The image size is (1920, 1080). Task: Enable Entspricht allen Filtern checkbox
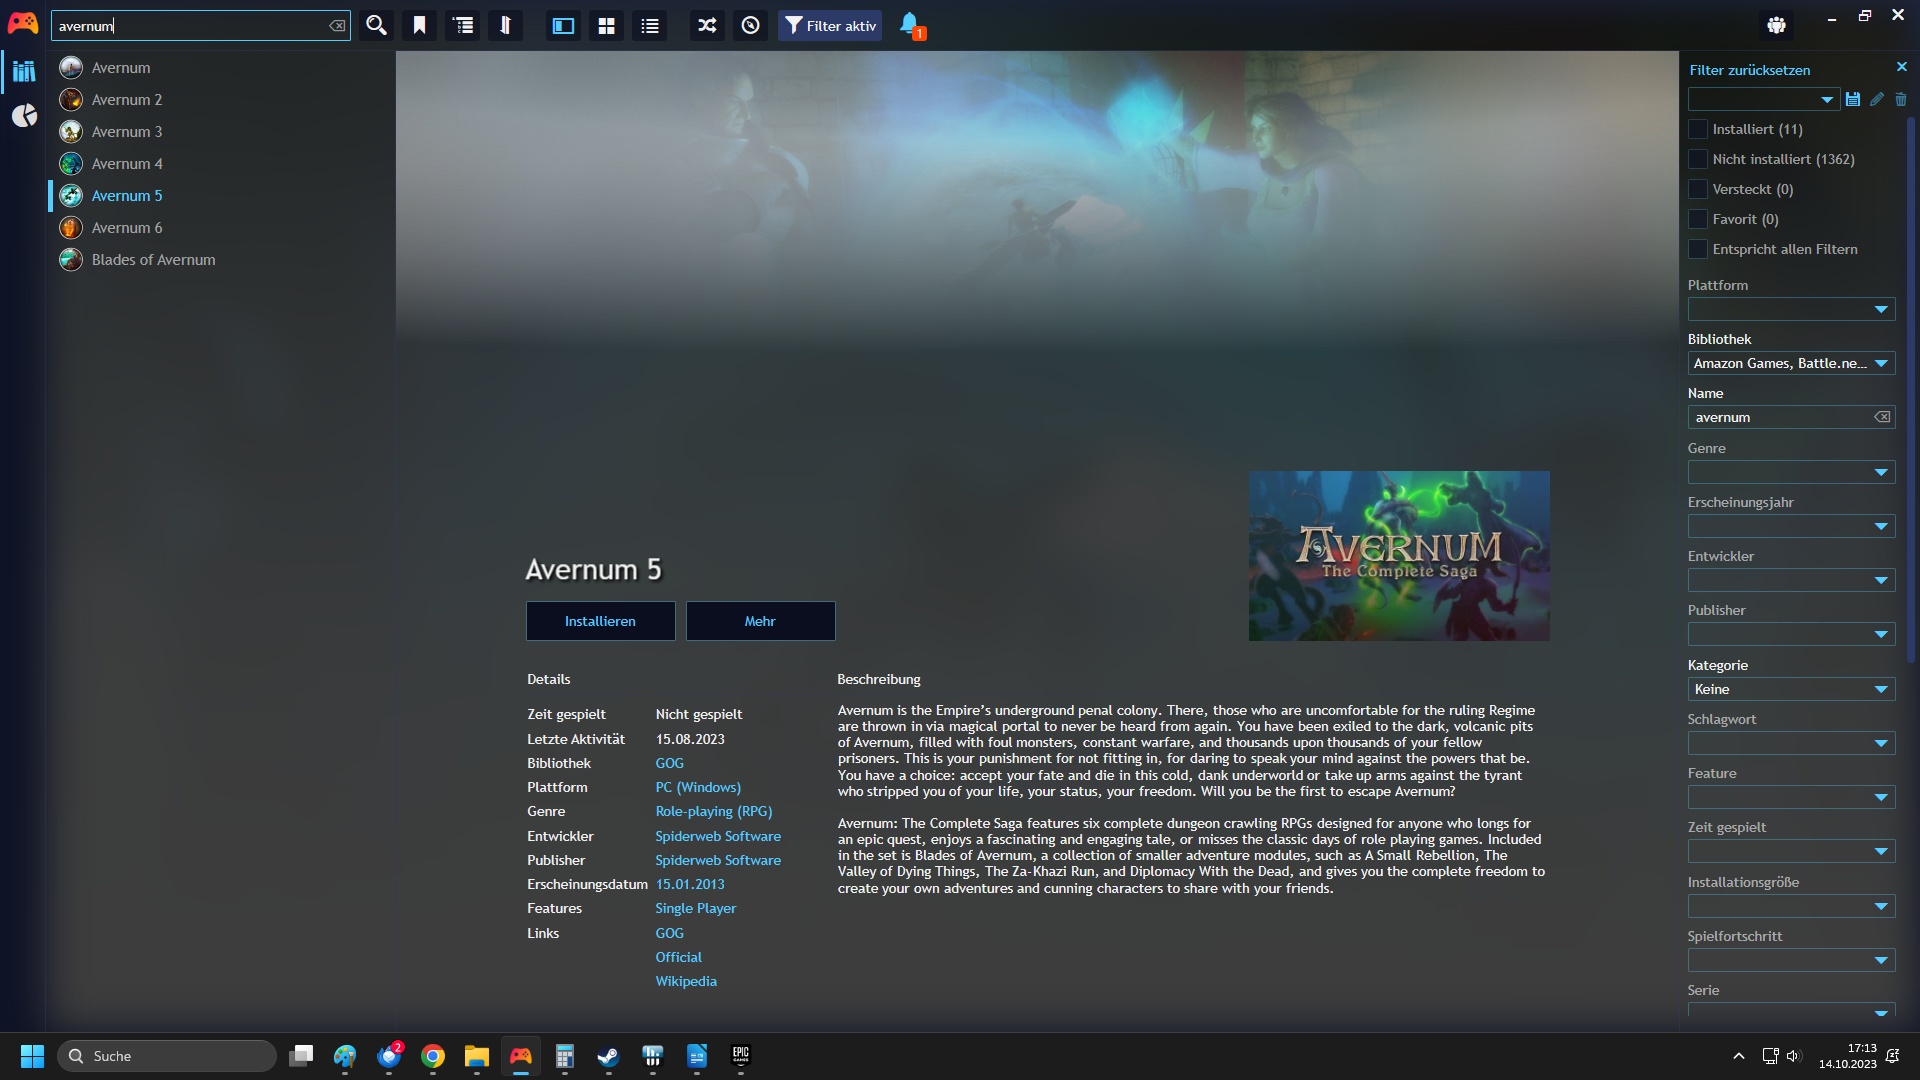pyautogui.click(x=1698, y=249)
